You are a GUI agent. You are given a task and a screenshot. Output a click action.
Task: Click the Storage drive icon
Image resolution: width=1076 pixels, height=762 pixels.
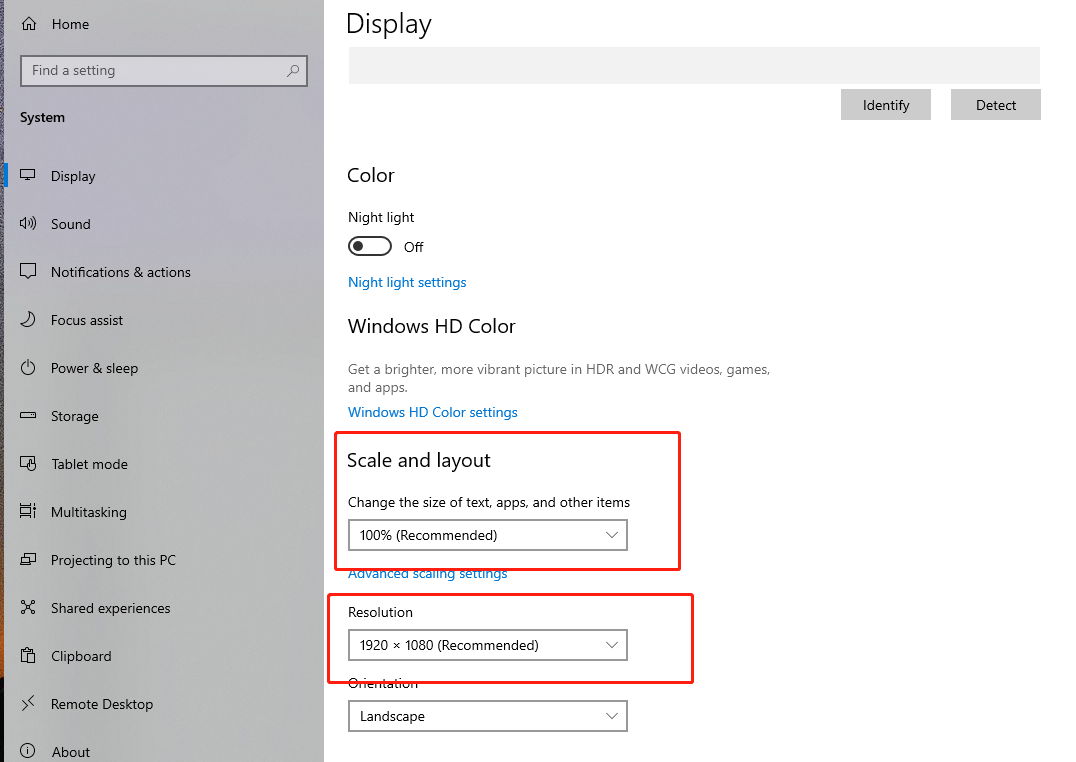pos(28,416)
